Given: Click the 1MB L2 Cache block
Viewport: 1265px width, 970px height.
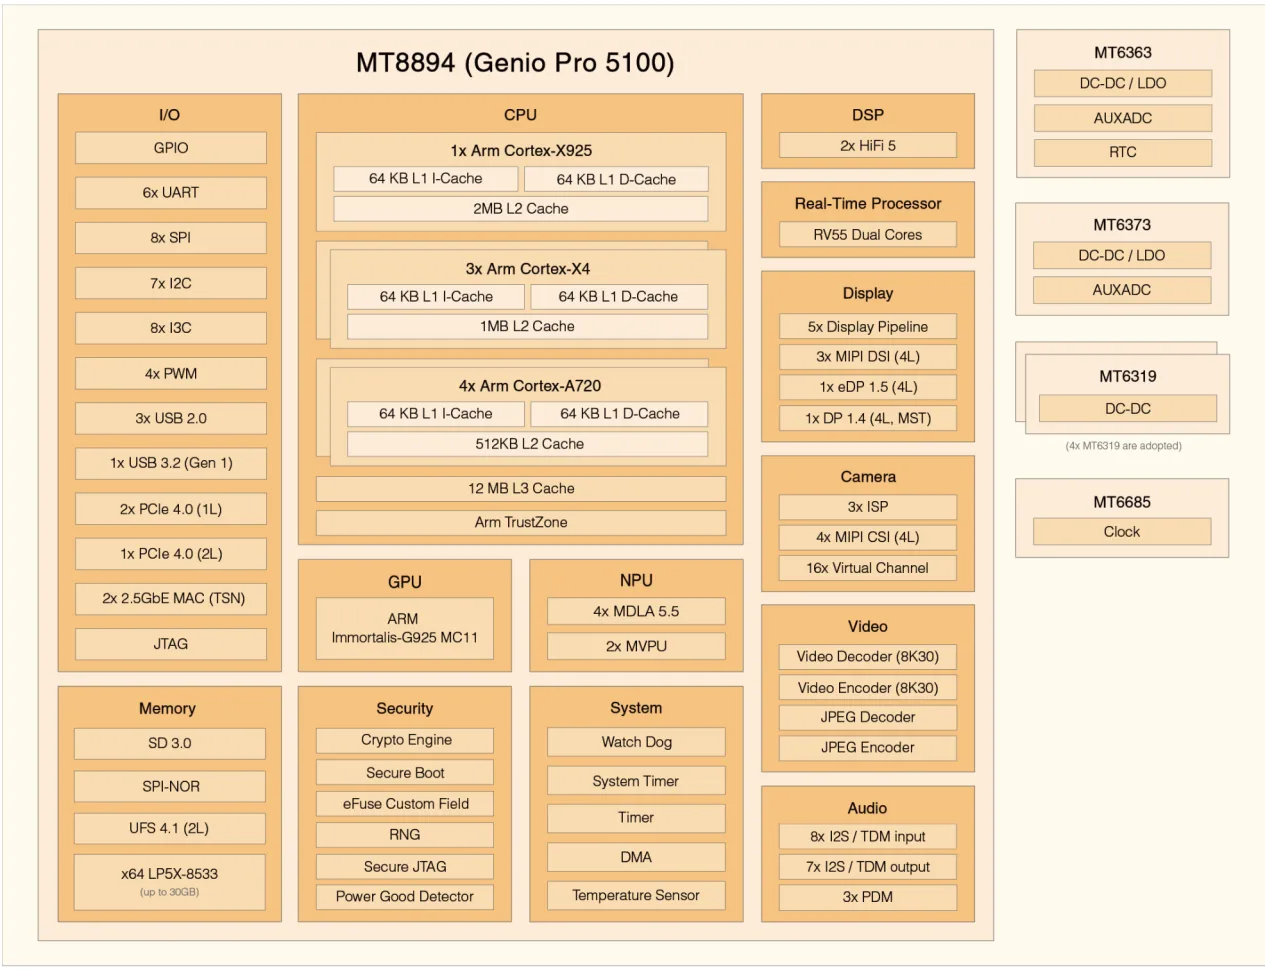Looking at the screenshot, I should [x=528, y=326].
